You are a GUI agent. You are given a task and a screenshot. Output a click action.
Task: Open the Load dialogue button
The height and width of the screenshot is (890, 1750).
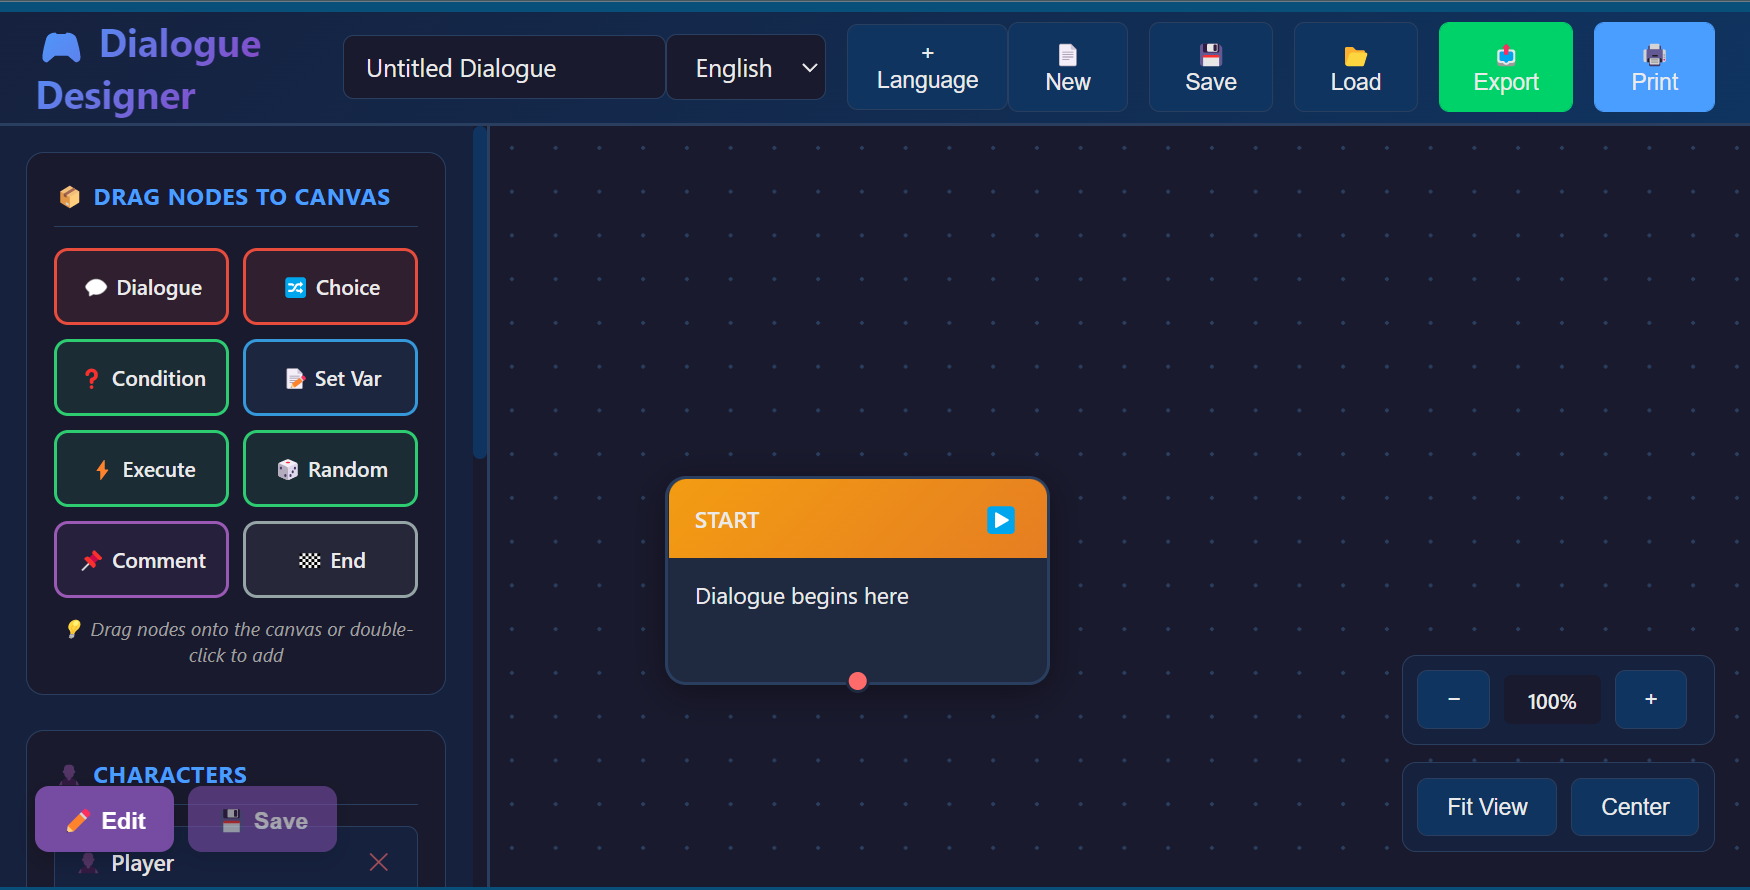click(x=1356, y=67)
